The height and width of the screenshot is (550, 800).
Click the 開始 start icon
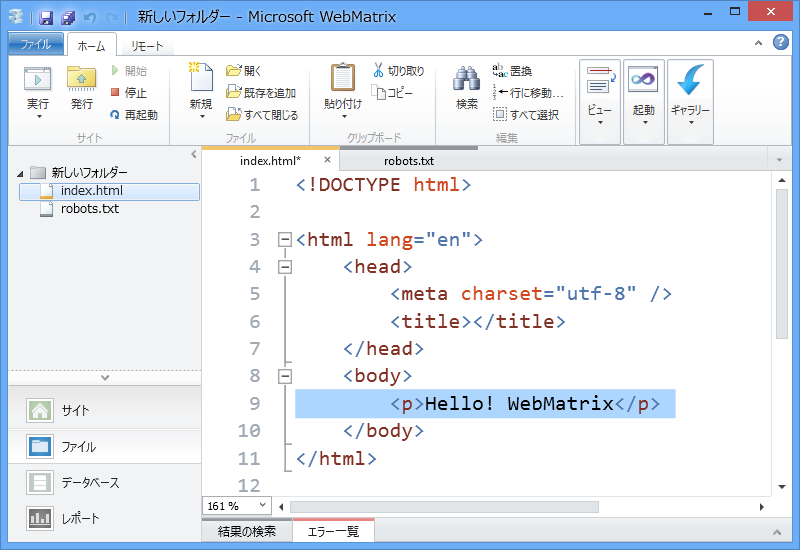[x=115, y=70]
